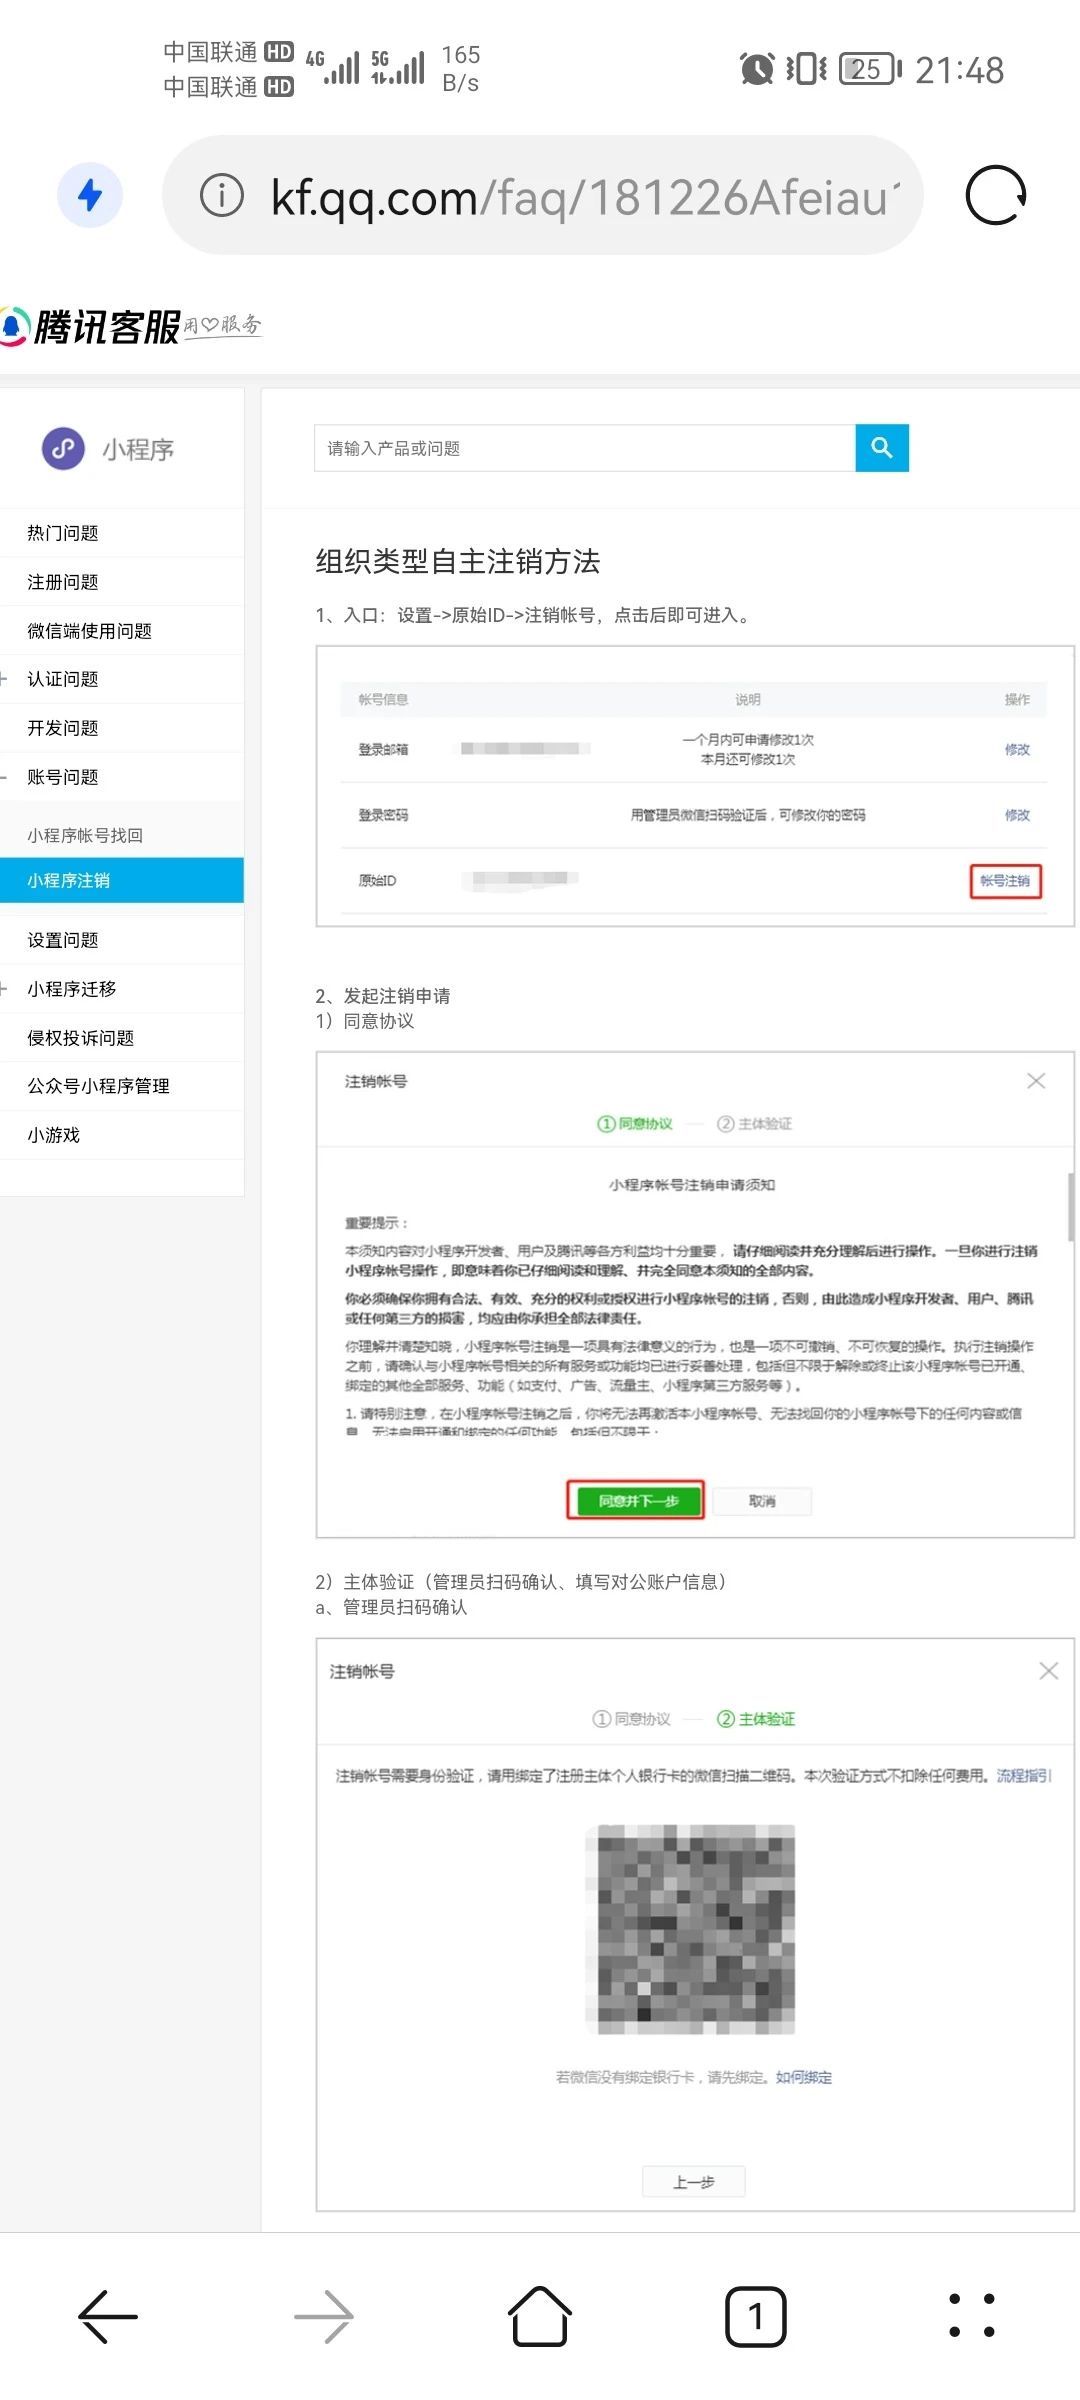Select ② 主体验证 step in second dialog

pyautogui.click(x=756, y=1719)
